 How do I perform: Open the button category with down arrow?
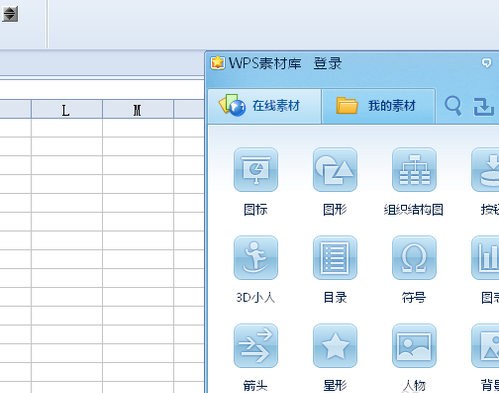pyautogui.click(x=485, y=170)
